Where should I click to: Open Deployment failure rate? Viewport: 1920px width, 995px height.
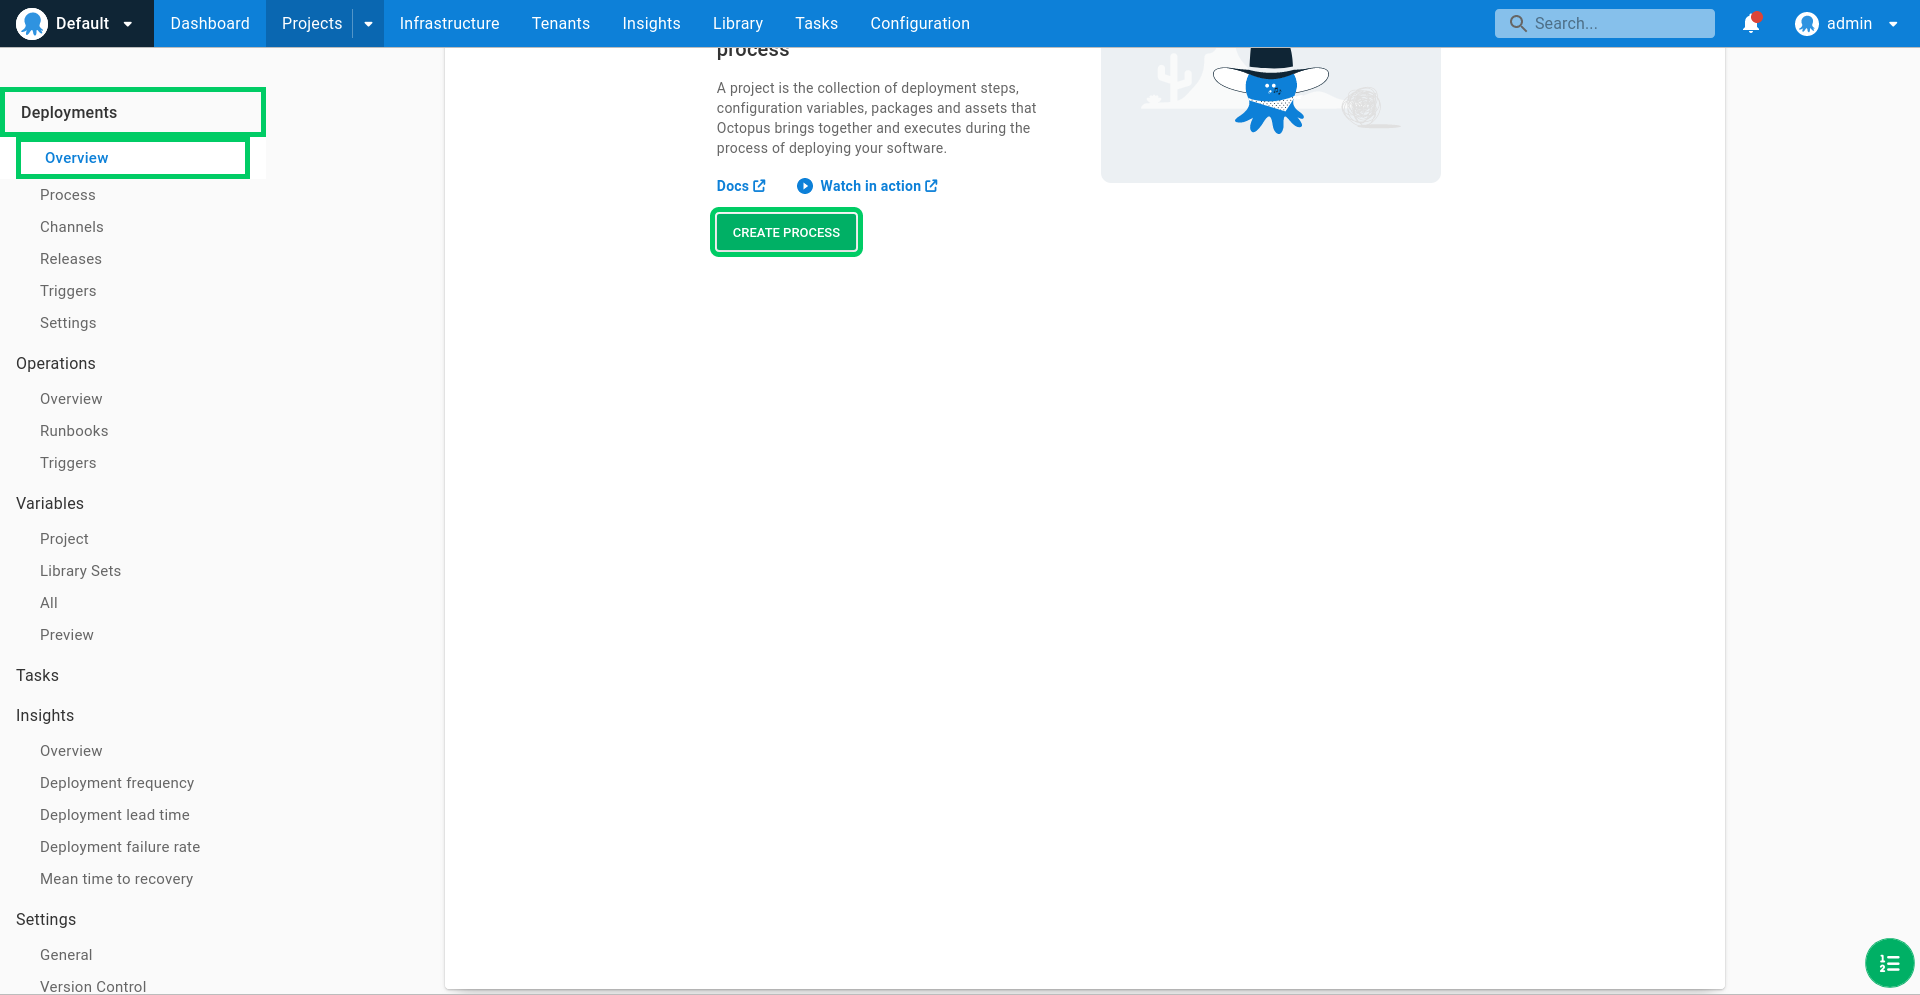tap(120, 847)
